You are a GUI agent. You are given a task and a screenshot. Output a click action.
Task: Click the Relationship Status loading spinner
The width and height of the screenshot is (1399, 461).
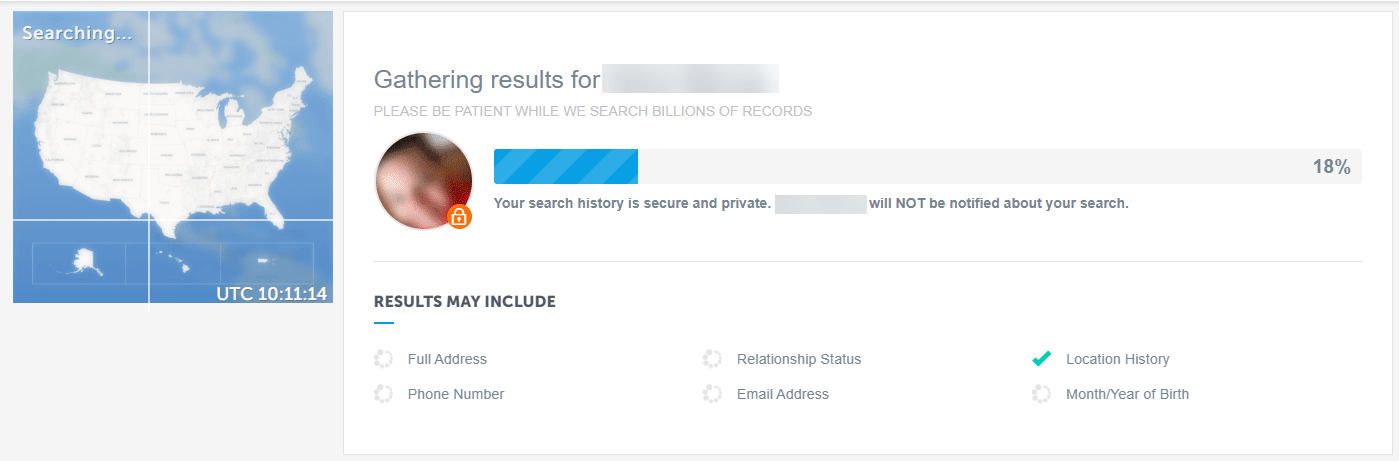coord(712,359)
